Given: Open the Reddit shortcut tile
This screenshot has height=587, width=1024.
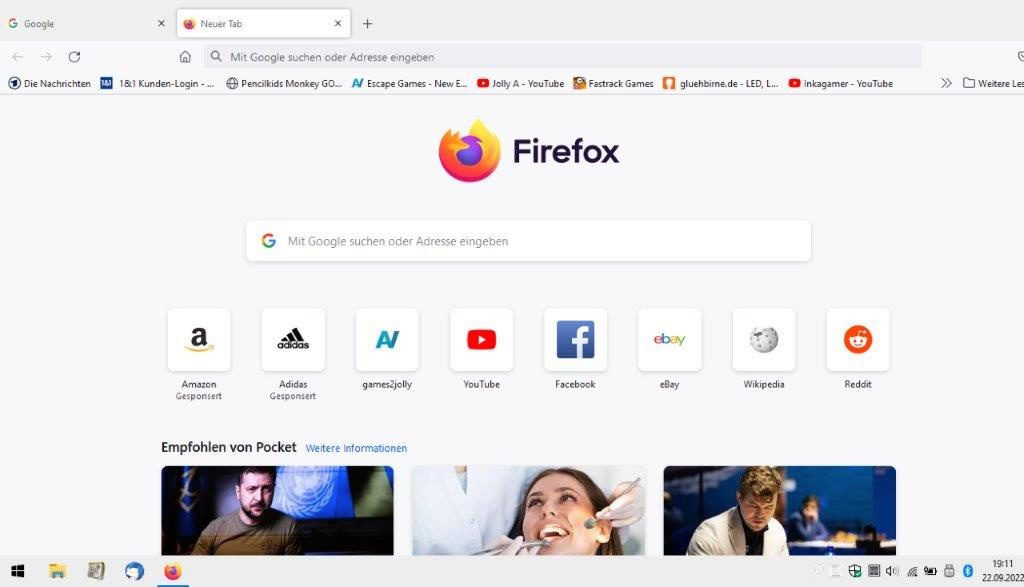Looking at the screenshot, I should (x=858, y=340).
